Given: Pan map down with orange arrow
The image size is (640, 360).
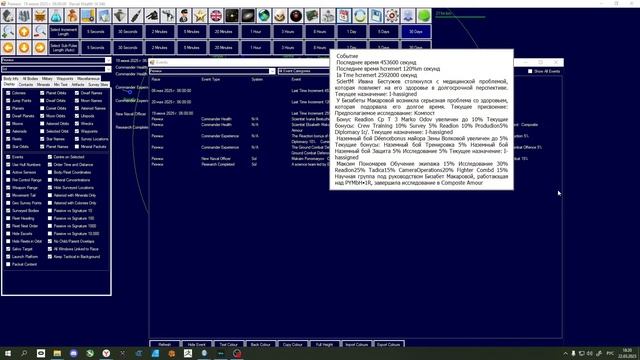Looking at the screenshot, I should tap(24, 47).
